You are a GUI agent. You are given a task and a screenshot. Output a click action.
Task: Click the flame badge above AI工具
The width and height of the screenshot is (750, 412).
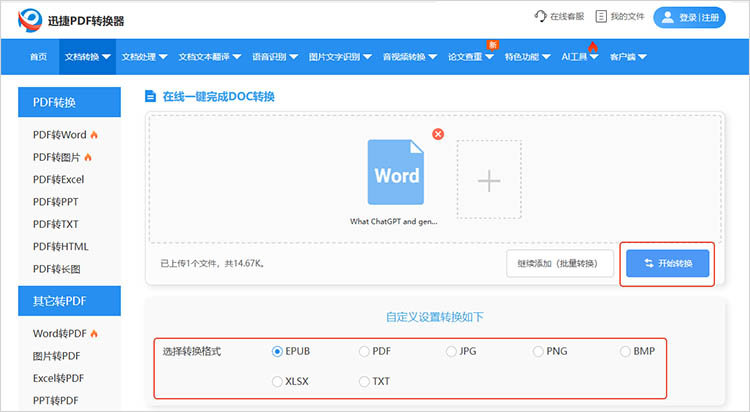tap(593, 46)
